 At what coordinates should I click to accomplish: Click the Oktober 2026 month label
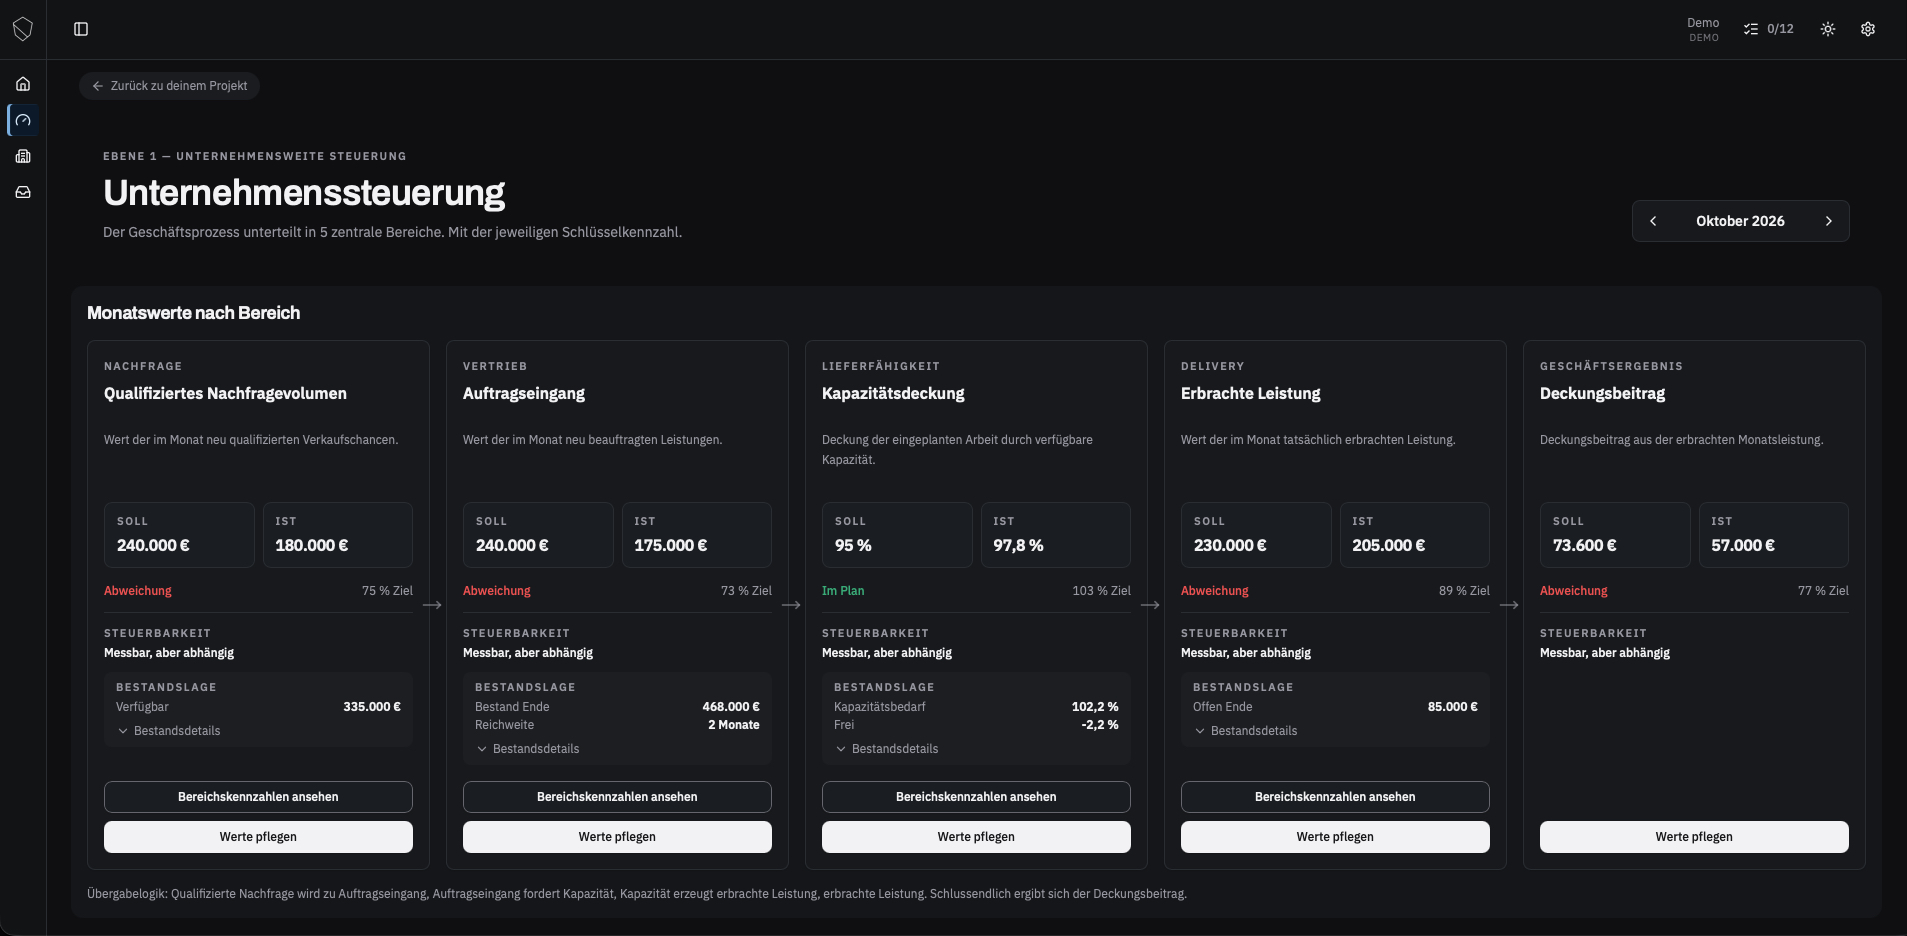point(1740,221)
